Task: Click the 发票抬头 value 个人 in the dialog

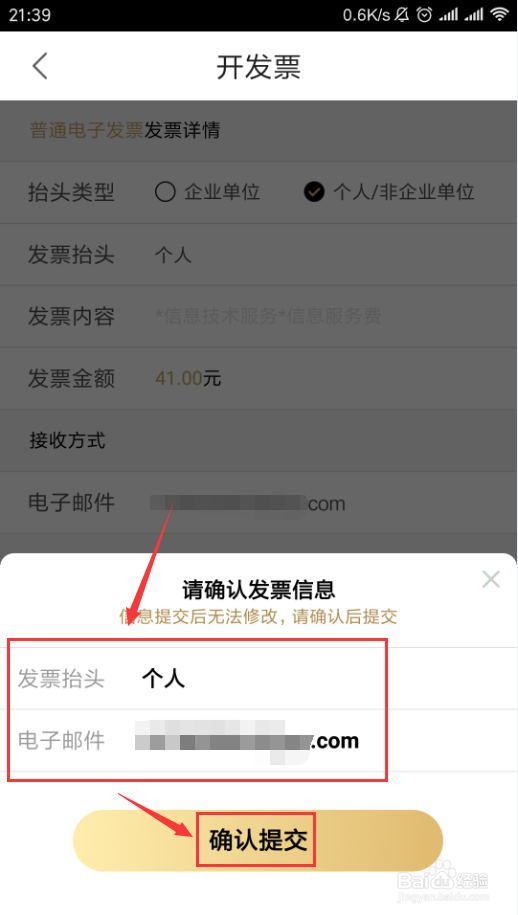Action: click(x=163, y=679)
